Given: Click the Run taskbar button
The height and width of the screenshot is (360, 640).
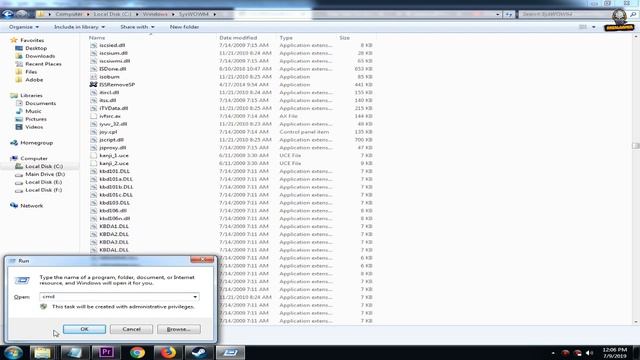Looking at the screenshot, I should 231,352.
